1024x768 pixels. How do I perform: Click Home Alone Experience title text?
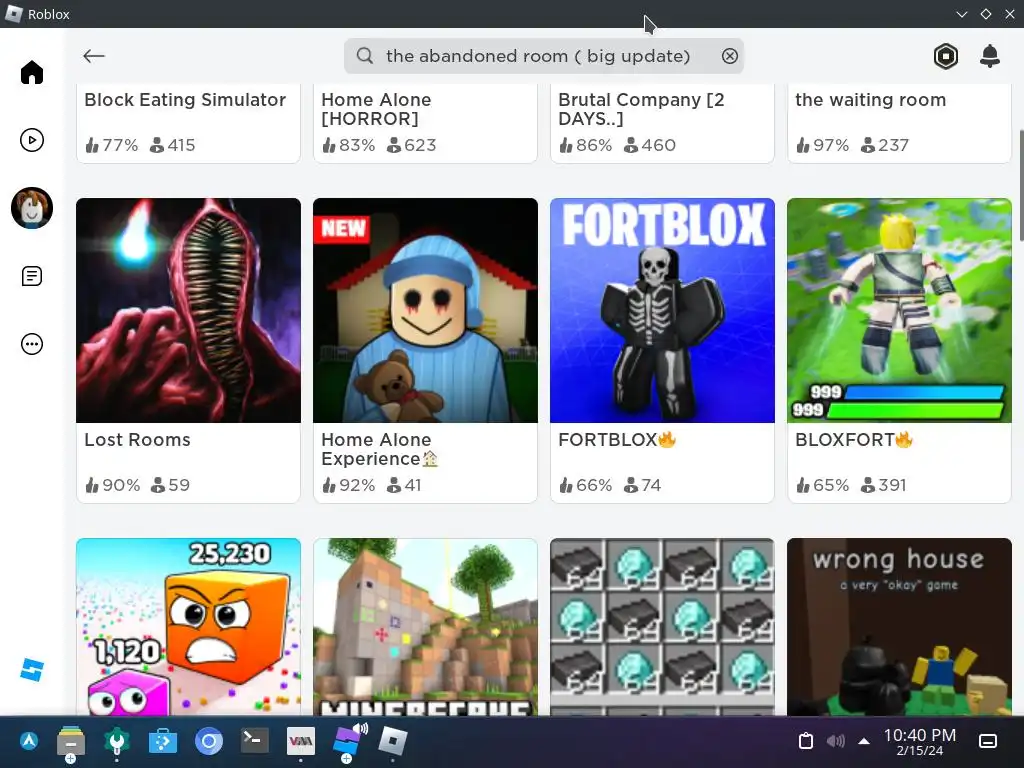click(379, 449)
